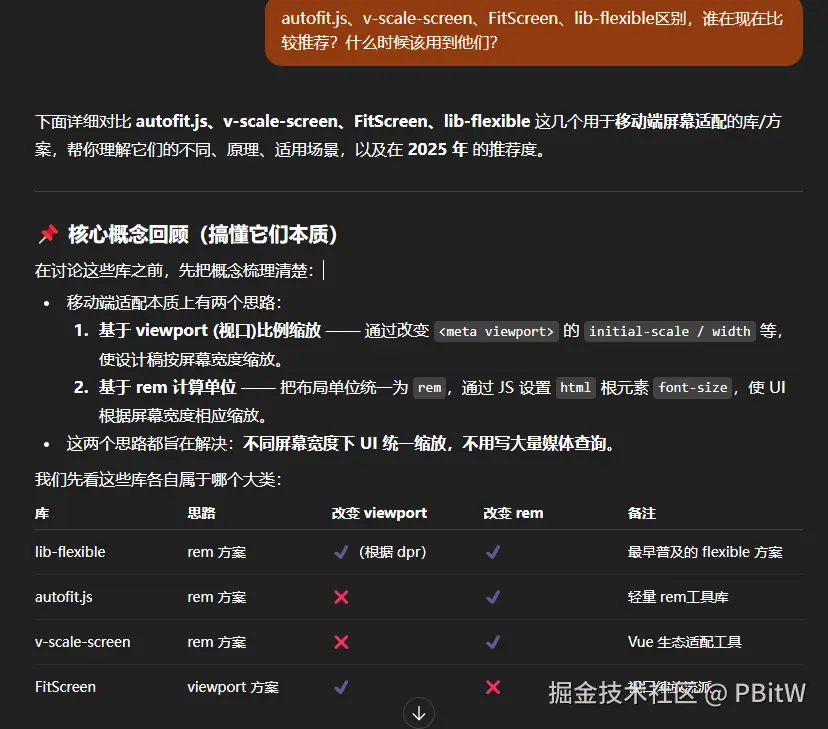
Task: Click the inline code 'html' tag
Action: pyautogui.click(x=575, y=388)
